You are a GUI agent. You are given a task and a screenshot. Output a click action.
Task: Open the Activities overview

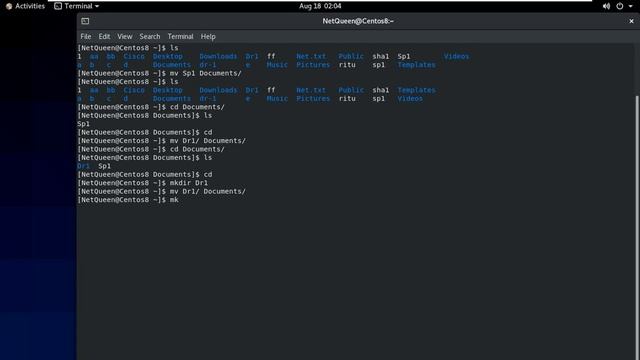(x=25, y=6)
